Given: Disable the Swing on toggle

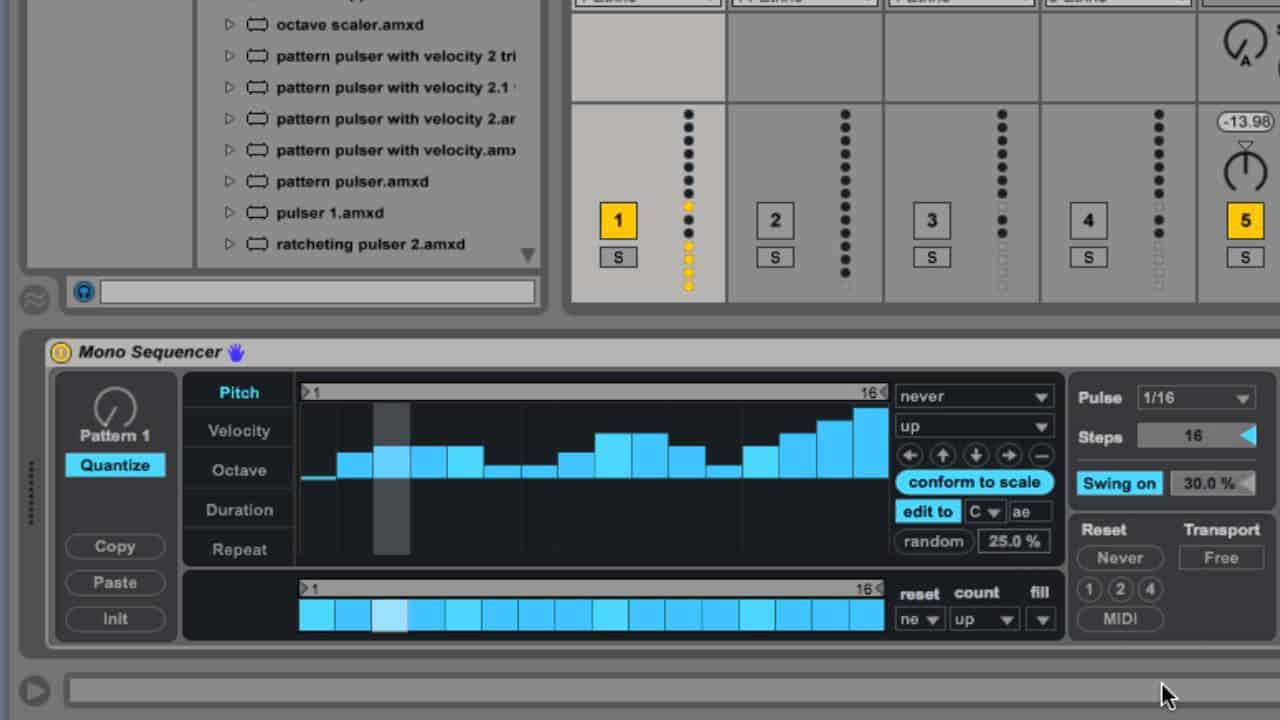Looking at the screenshot, I should [1119, 483].
